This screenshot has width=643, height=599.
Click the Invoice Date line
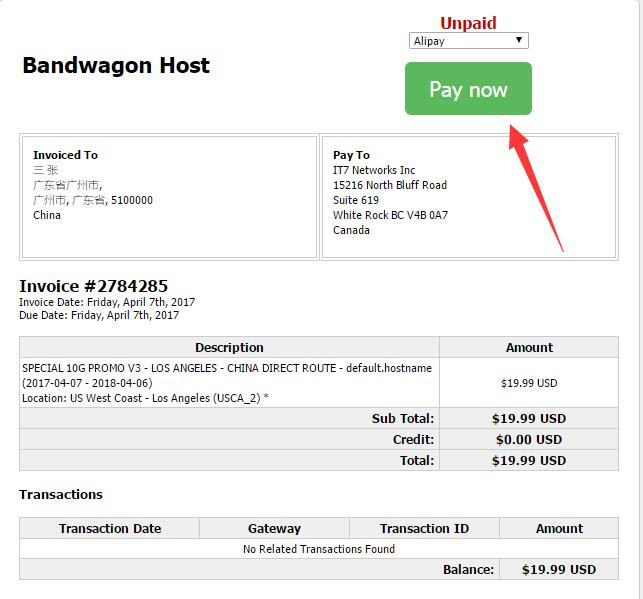107,302
